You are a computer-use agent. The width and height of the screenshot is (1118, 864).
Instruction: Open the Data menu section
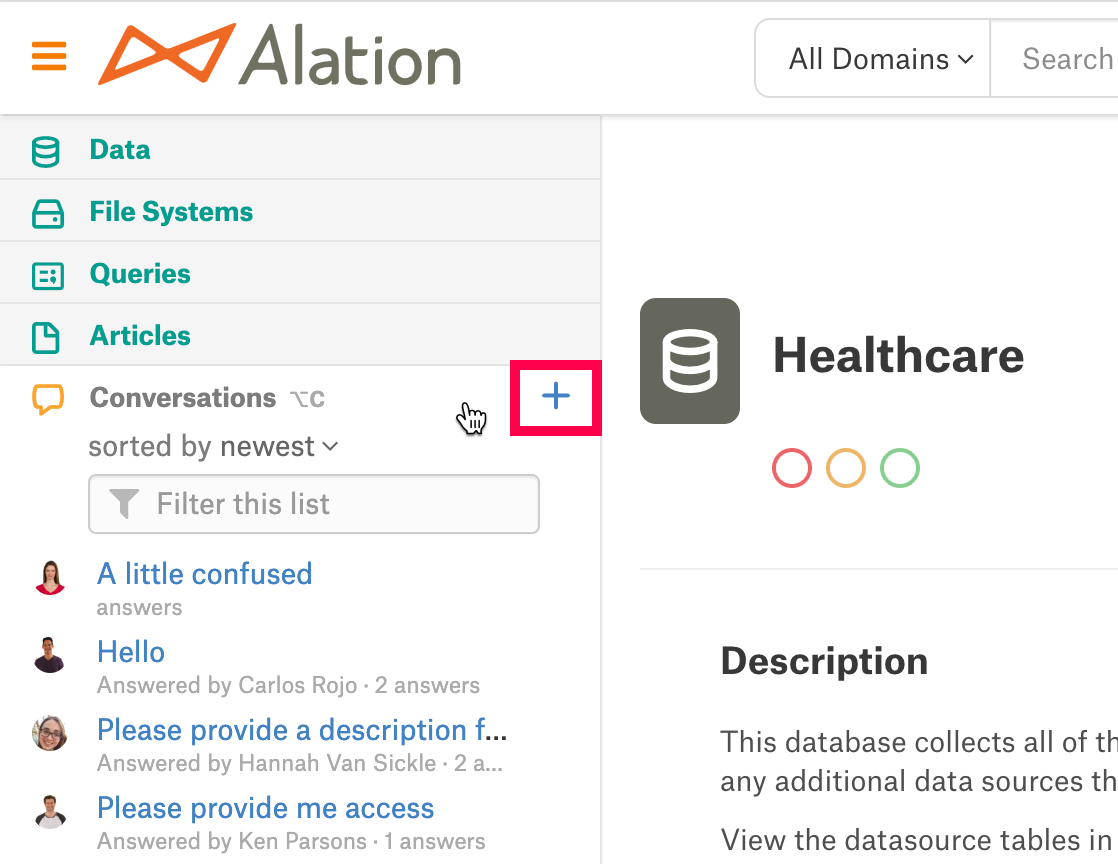click(x=300, y=150)
